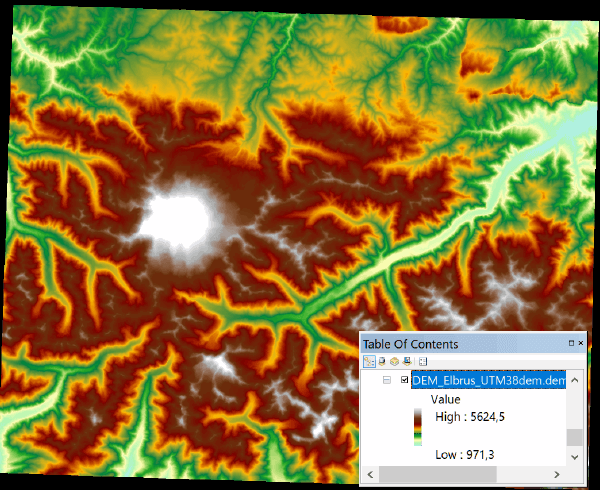The width and height of the screenshot is (600, 490).
Task: Open the Table Of Contents options icon
Action: click(423, 360)
